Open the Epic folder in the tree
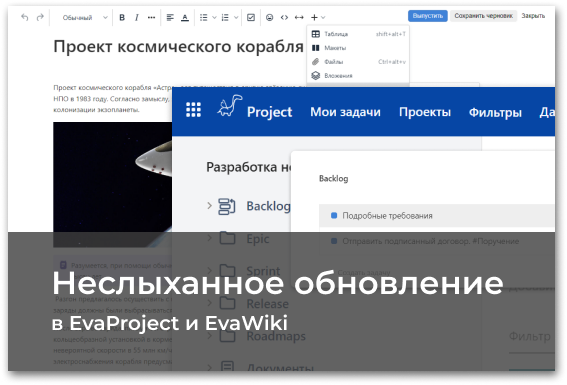 [257, 239]
